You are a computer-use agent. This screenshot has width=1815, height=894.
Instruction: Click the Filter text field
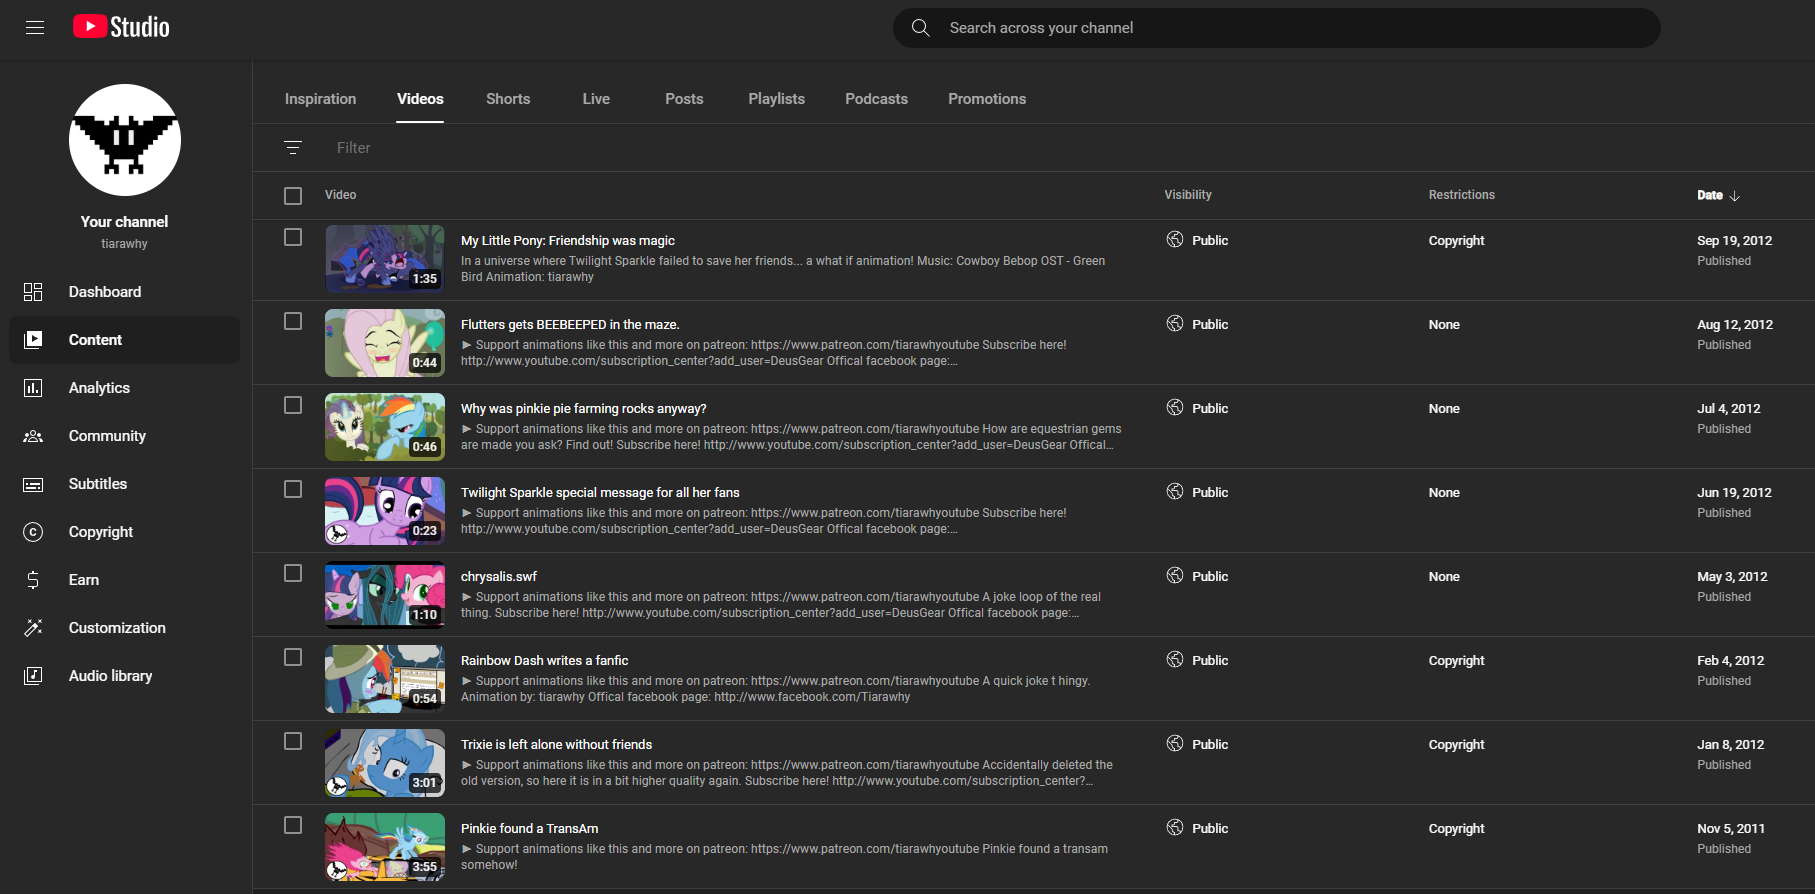pyautogui.click(x=354, y=148)
